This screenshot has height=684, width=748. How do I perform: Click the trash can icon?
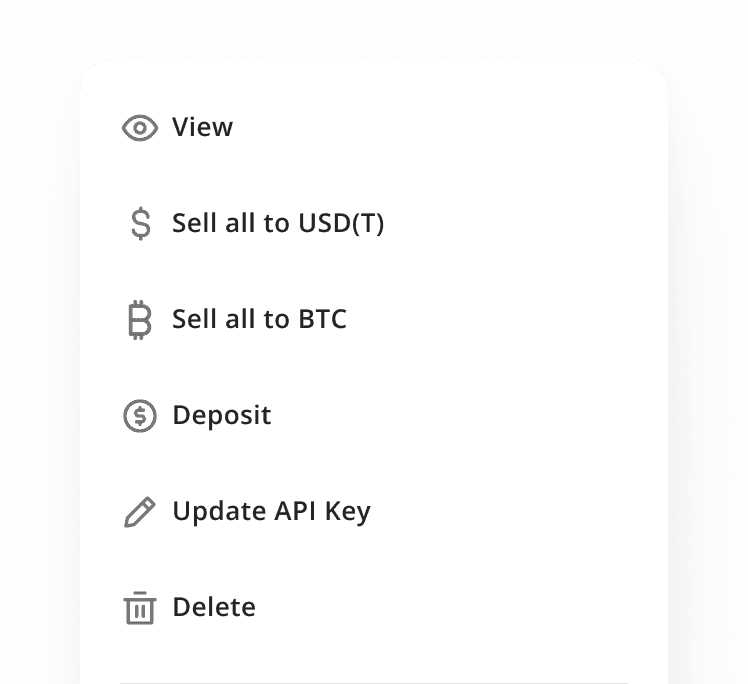point(140,608)
